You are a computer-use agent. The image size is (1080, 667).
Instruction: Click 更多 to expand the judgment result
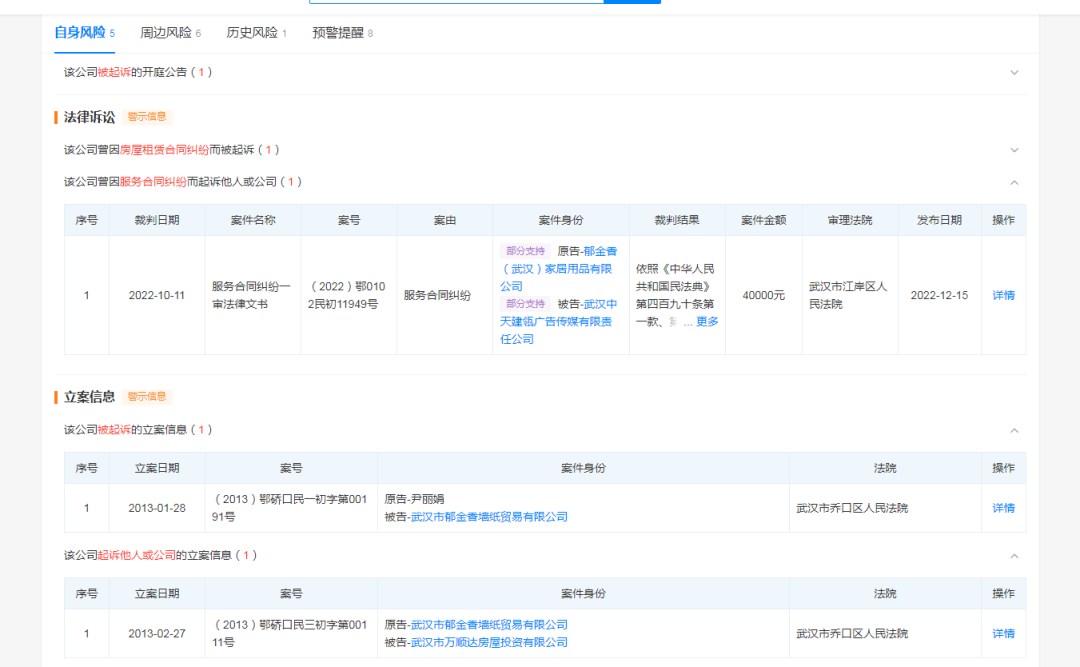(x=707, y=322)
